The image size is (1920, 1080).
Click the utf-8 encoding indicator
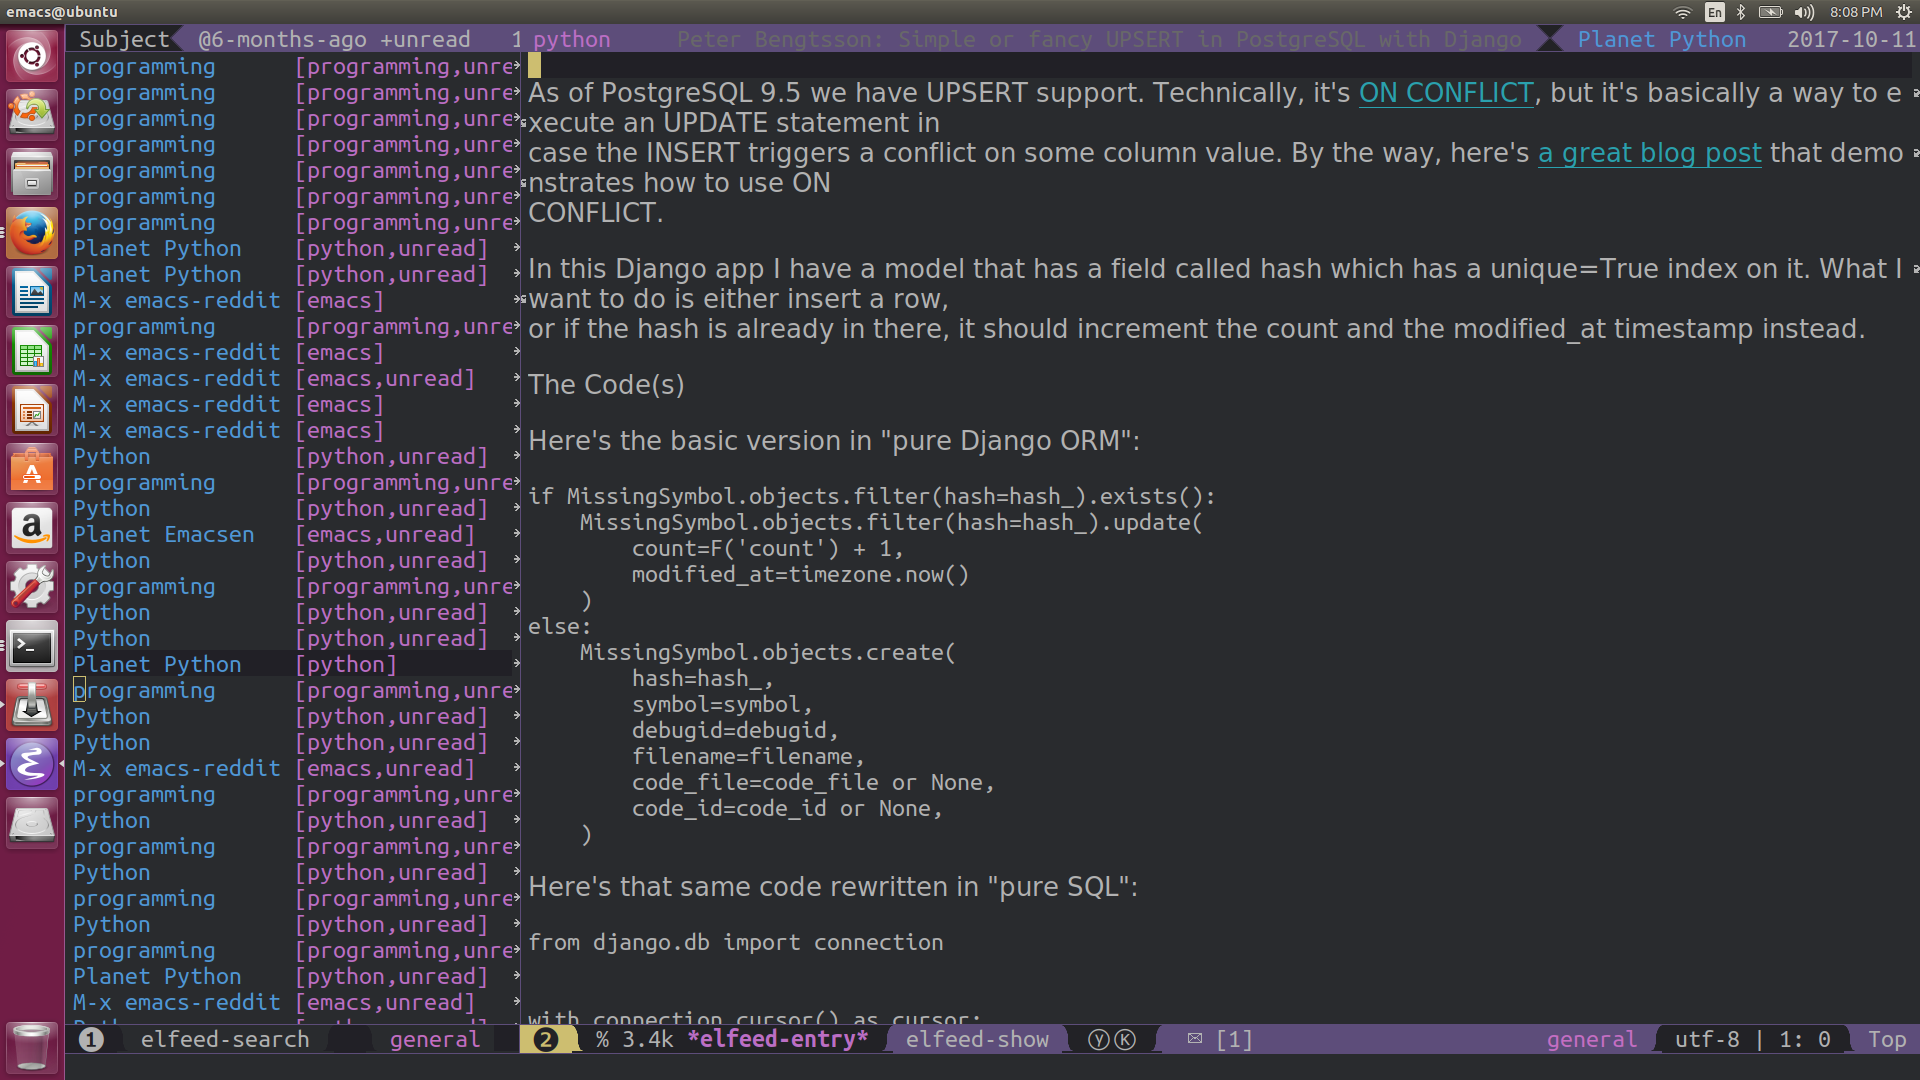[x=1707, y=1040]
